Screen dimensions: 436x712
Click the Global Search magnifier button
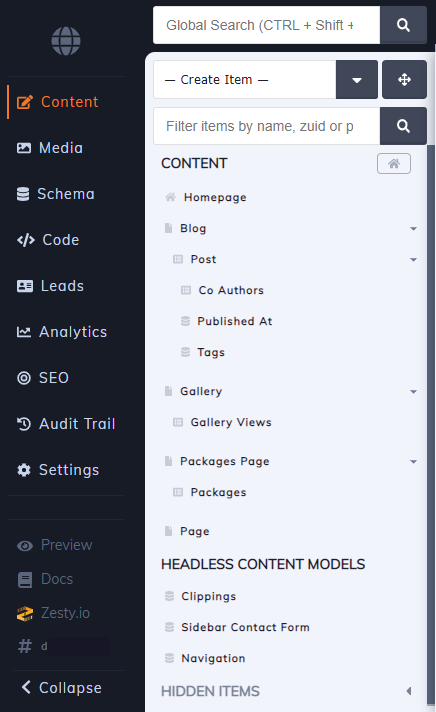(403, 25)
